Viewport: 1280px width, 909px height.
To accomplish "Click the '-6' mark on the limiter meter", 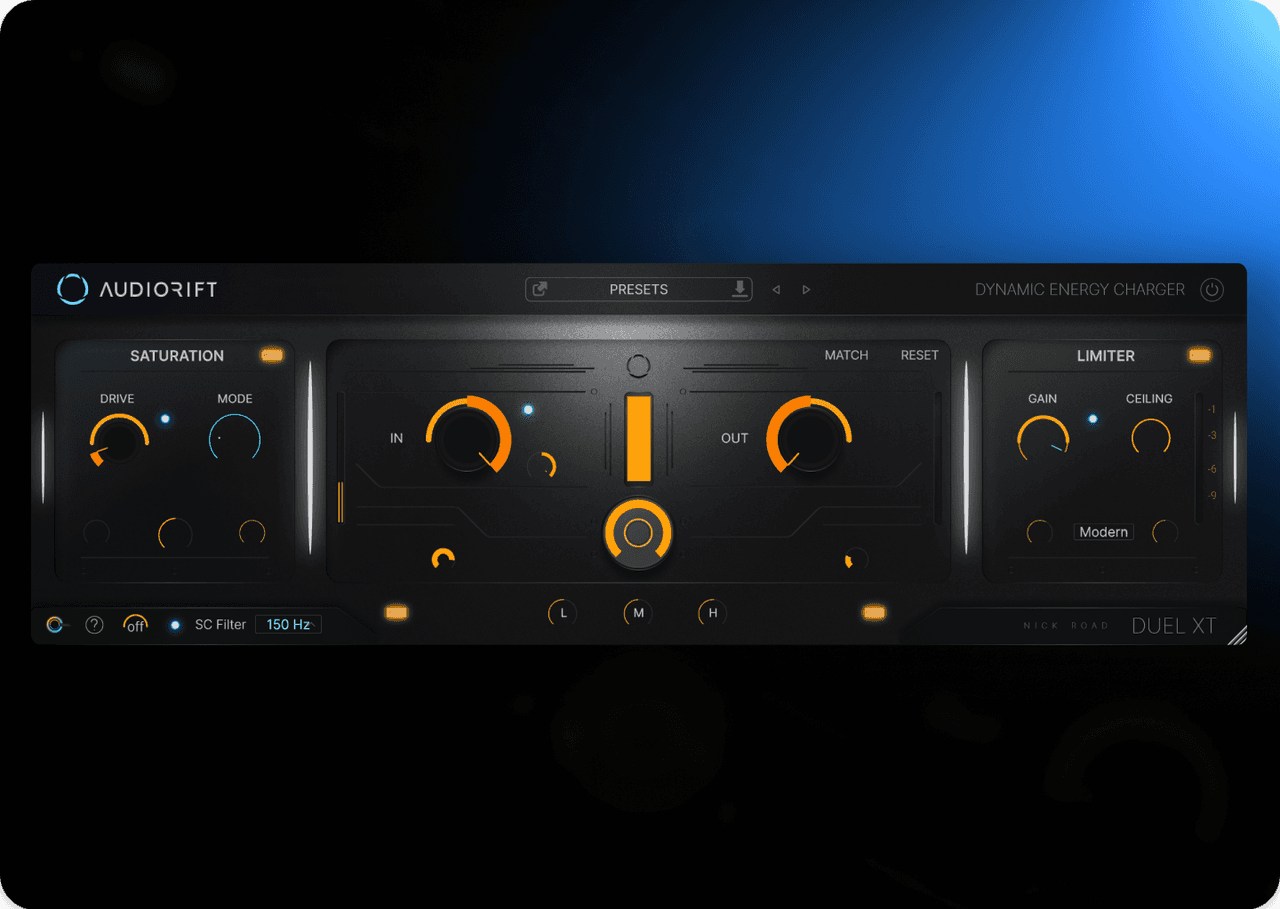I will pos(1211,469).
